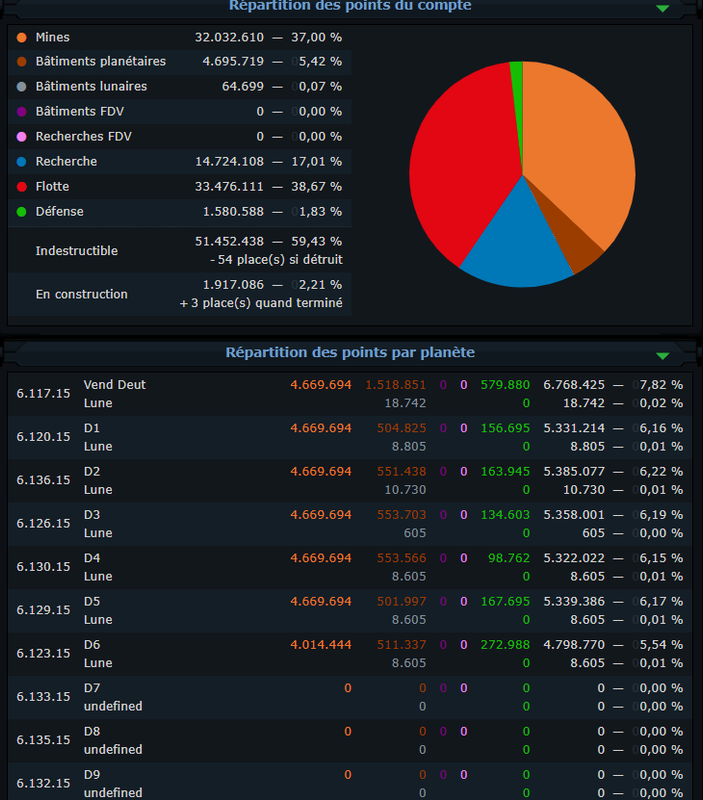This screenshot has width=703, height=800.
Task: Click the D6 planet name
Action: click(92, 645)
